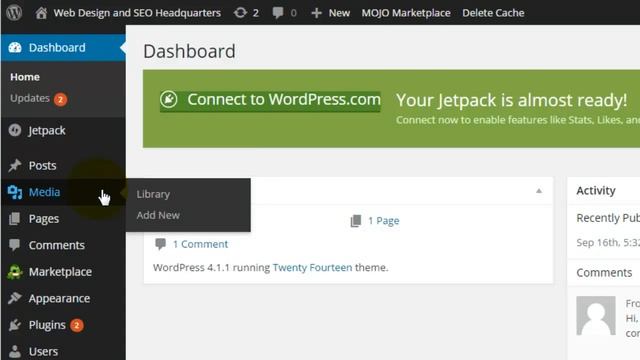The width and height of the screenshot is (640, 360).
Task: Click the Posts pushpin icon
Action: click(x=15, y=165)
